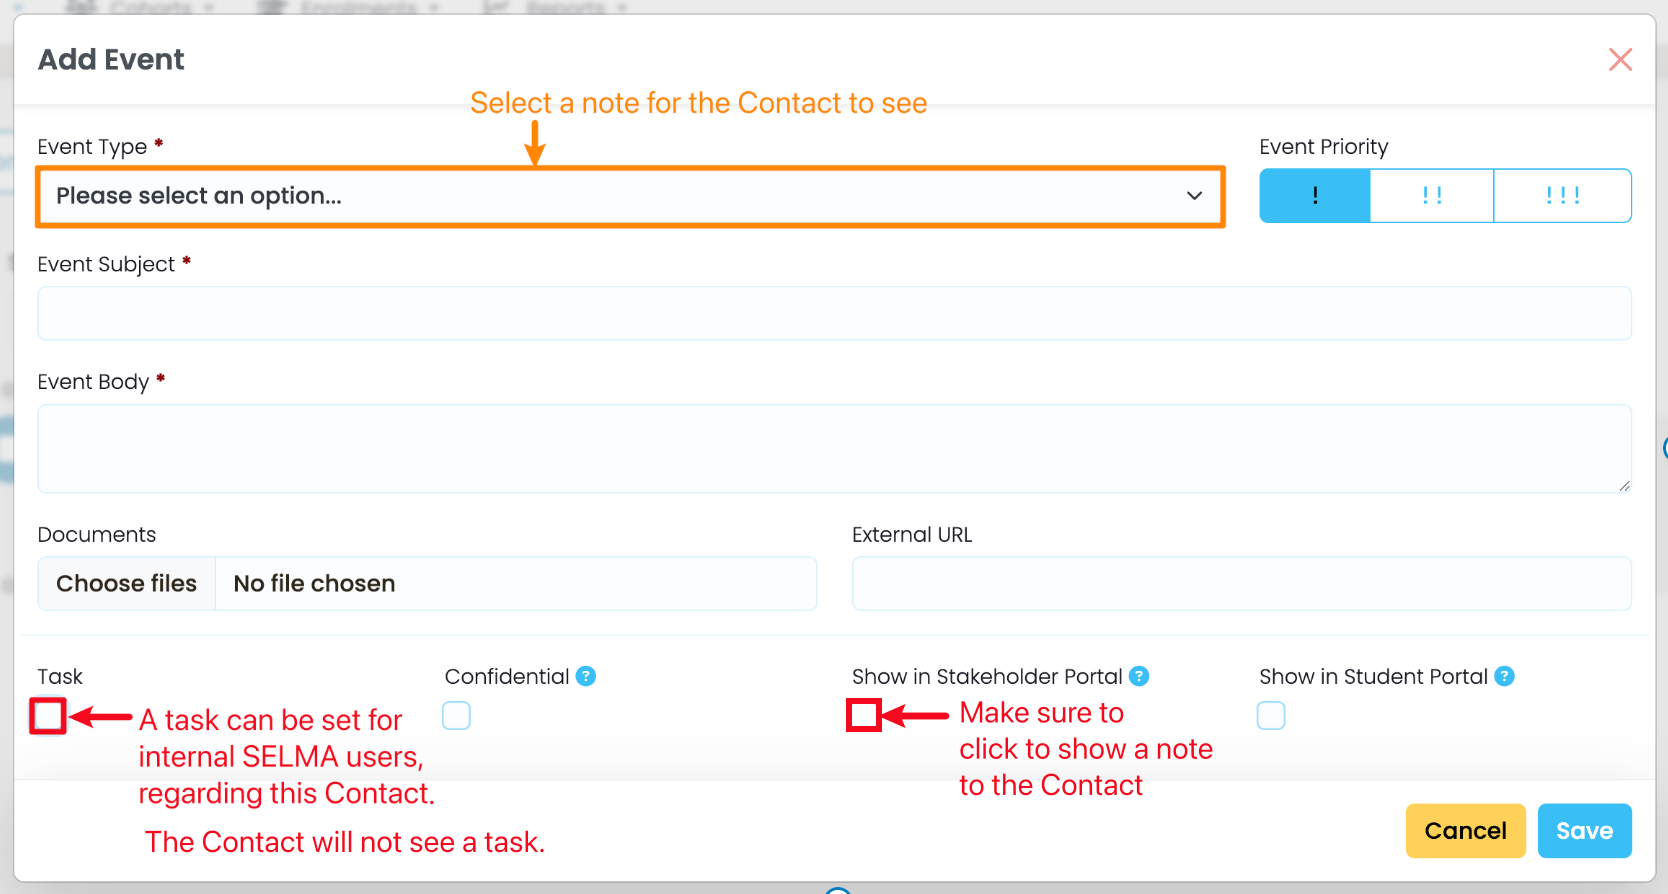Screen dimensions: 1668x894
Task: Toggle Show in Student Portal checkbox
Action: [x=1271, y=716]
